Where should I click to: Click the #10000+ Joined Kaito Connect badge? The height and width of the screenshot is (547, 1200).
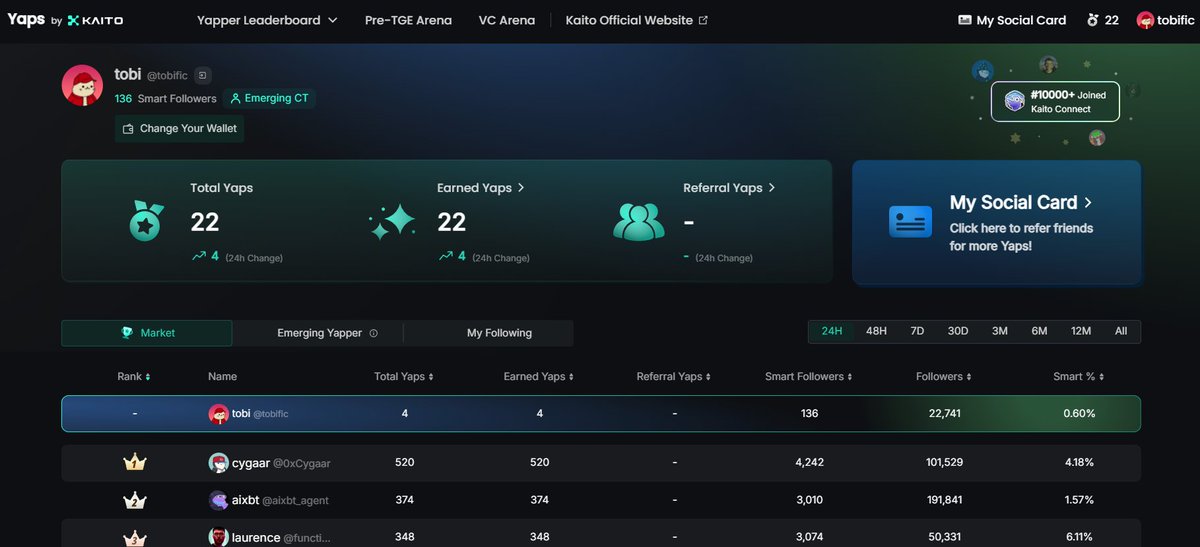pos(1055,102)
